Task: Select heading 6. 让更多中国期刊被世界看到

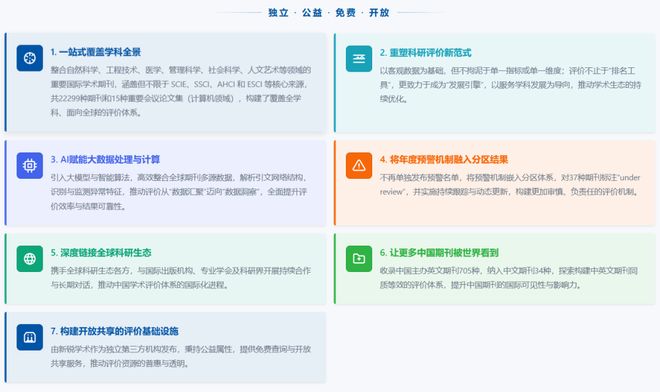Action: 439,253
